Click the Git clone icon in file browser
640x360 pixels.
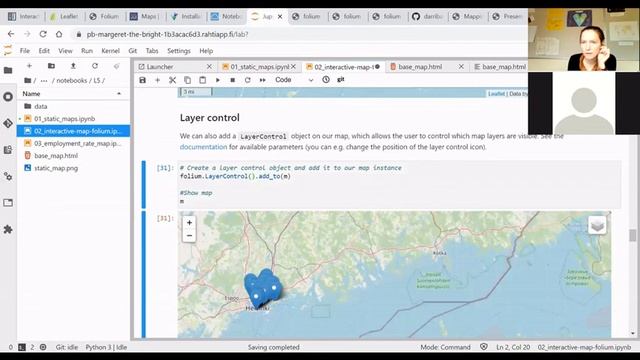click(x=117, y=66)
